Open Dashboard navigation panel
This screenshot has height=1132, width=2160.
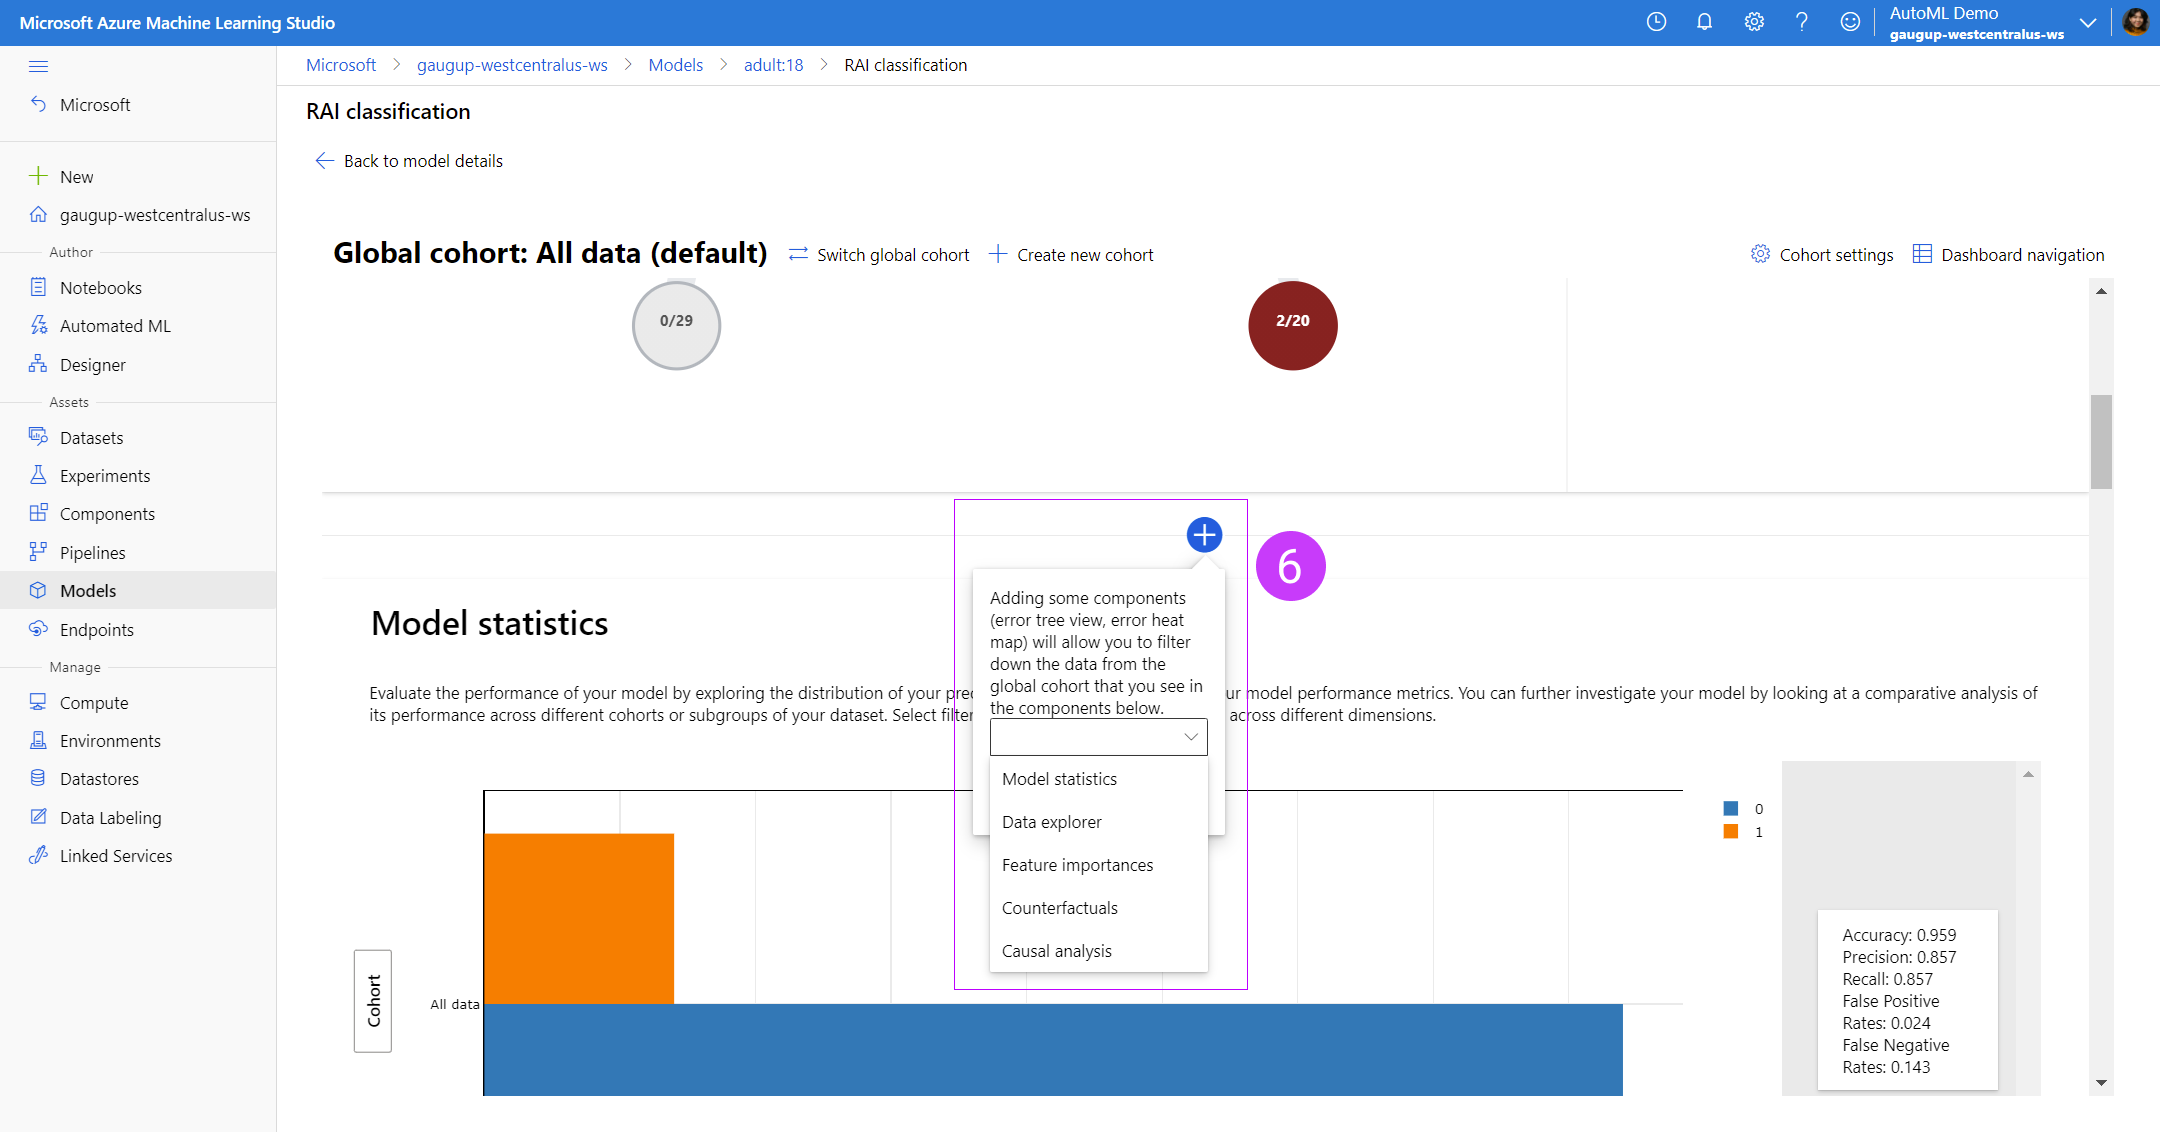tap(2008, 255)
